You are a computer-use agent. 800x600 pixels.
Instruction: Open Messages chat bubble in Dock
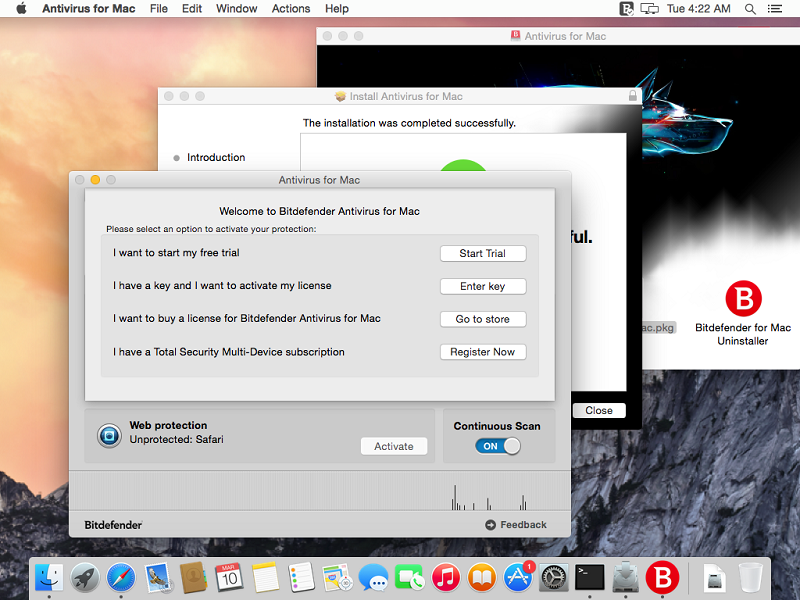click(373, 578)
